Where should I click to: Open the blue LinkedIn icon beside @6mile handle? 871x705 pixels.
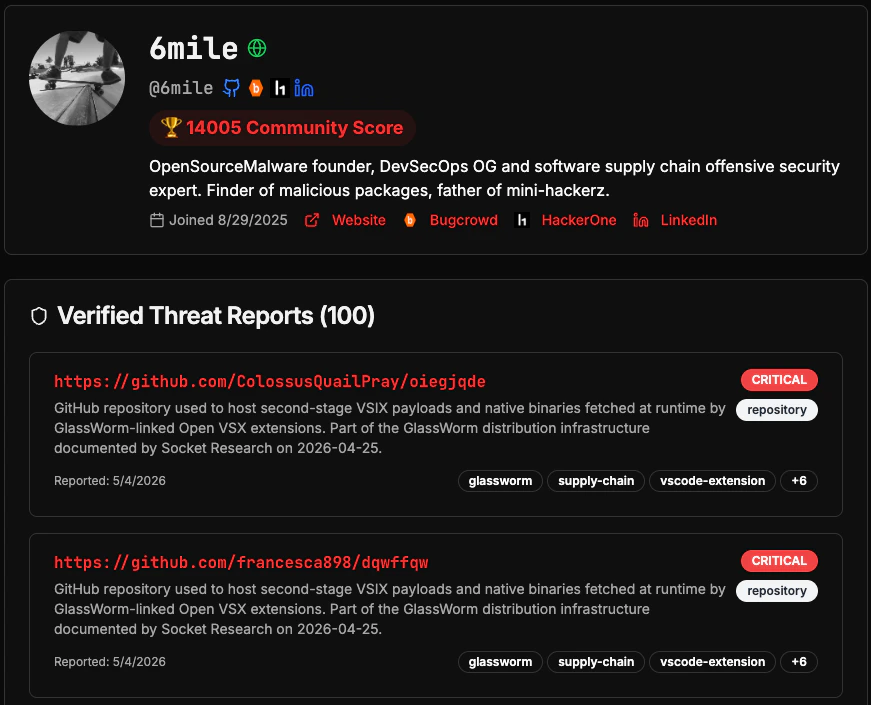click(x=304, y=88)
